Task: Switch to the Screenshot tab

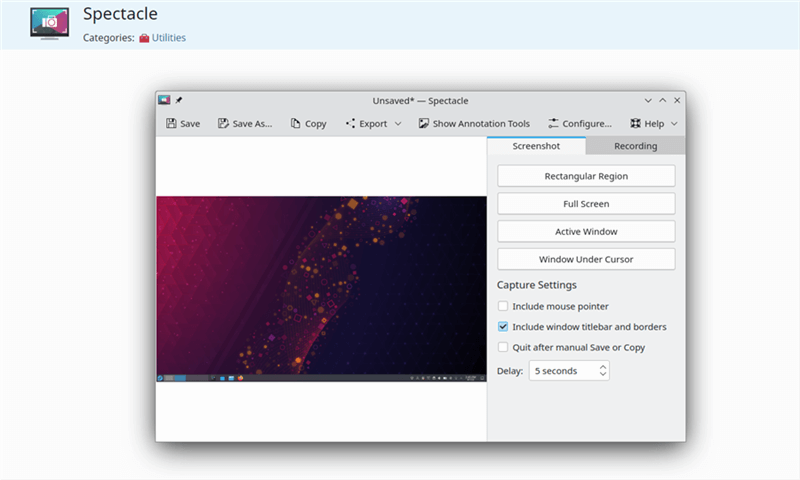Action: pos(536,146)
